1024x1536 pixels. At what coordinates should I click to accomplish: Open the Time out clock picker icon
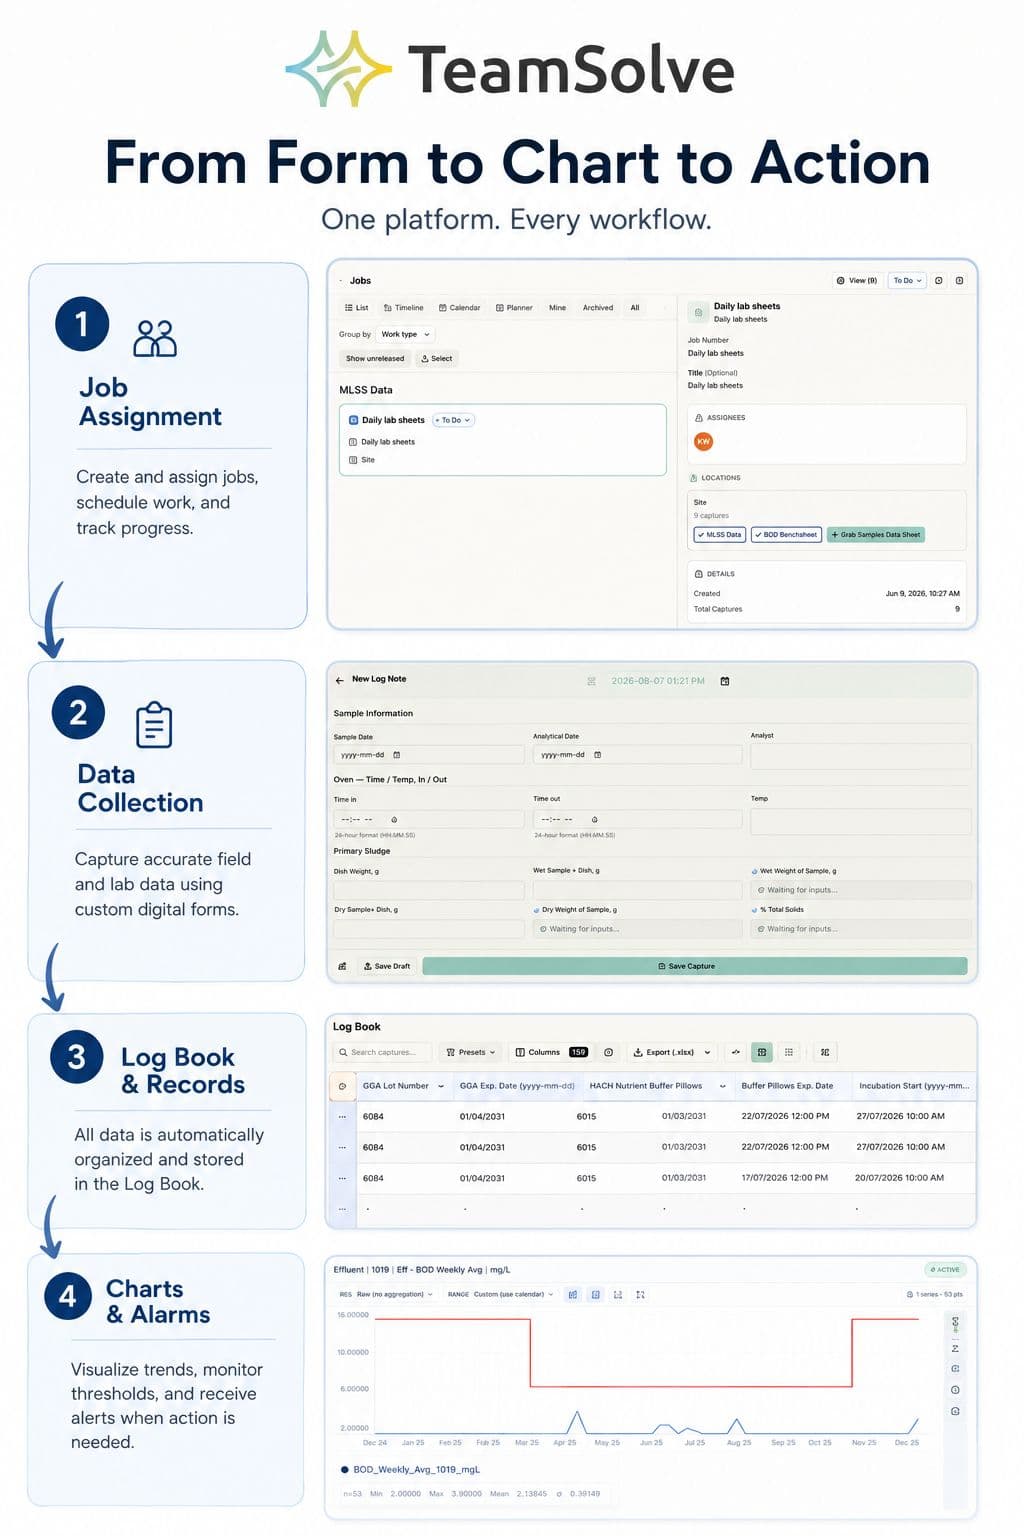594,819
